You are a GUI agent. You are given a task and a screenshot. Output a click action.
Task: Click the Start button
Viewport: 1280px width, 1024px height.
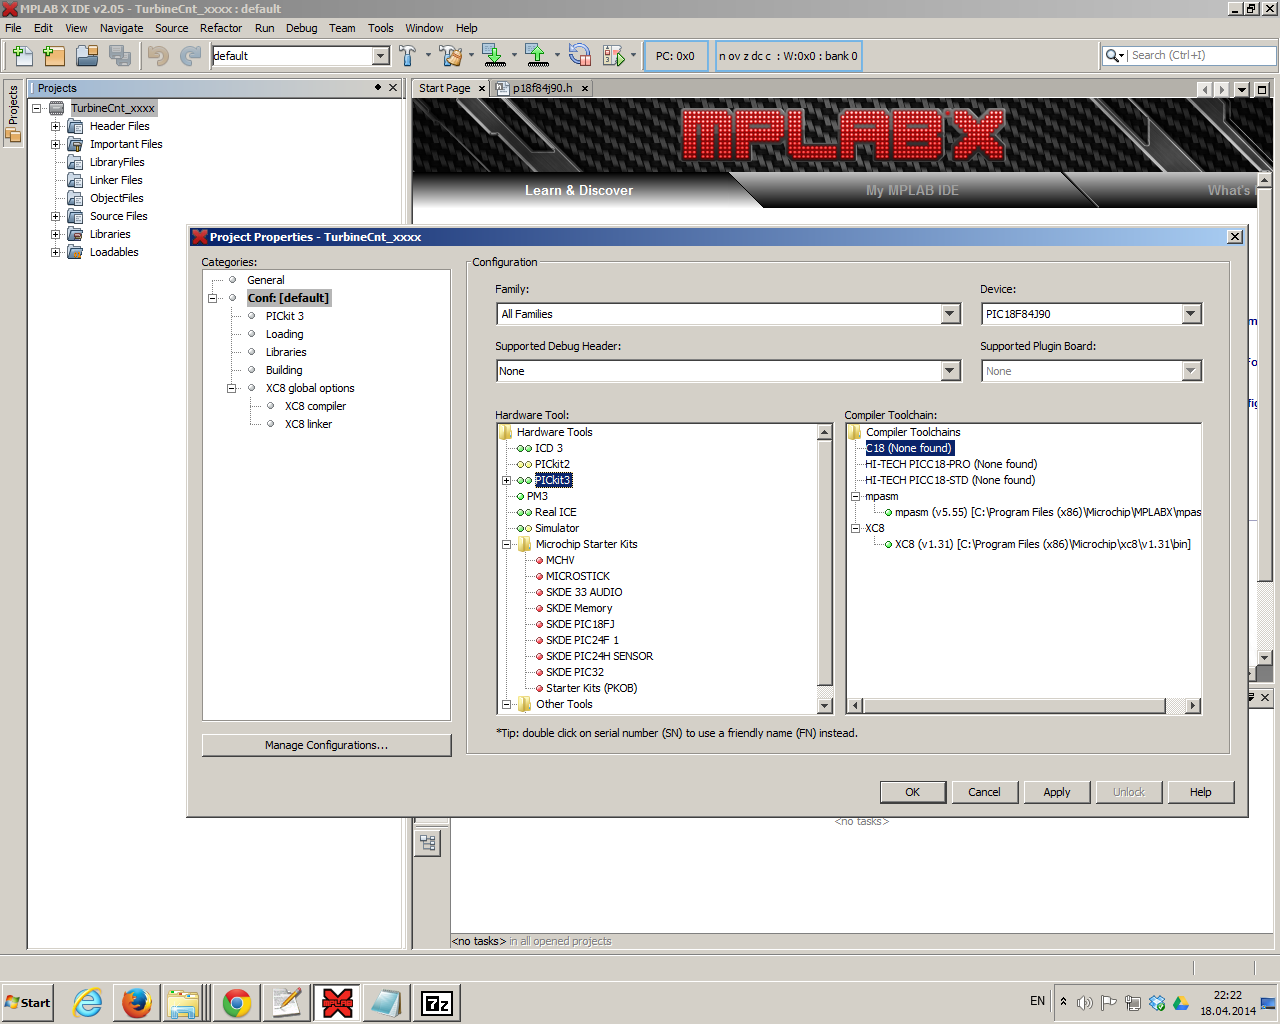coord(28,1003)
